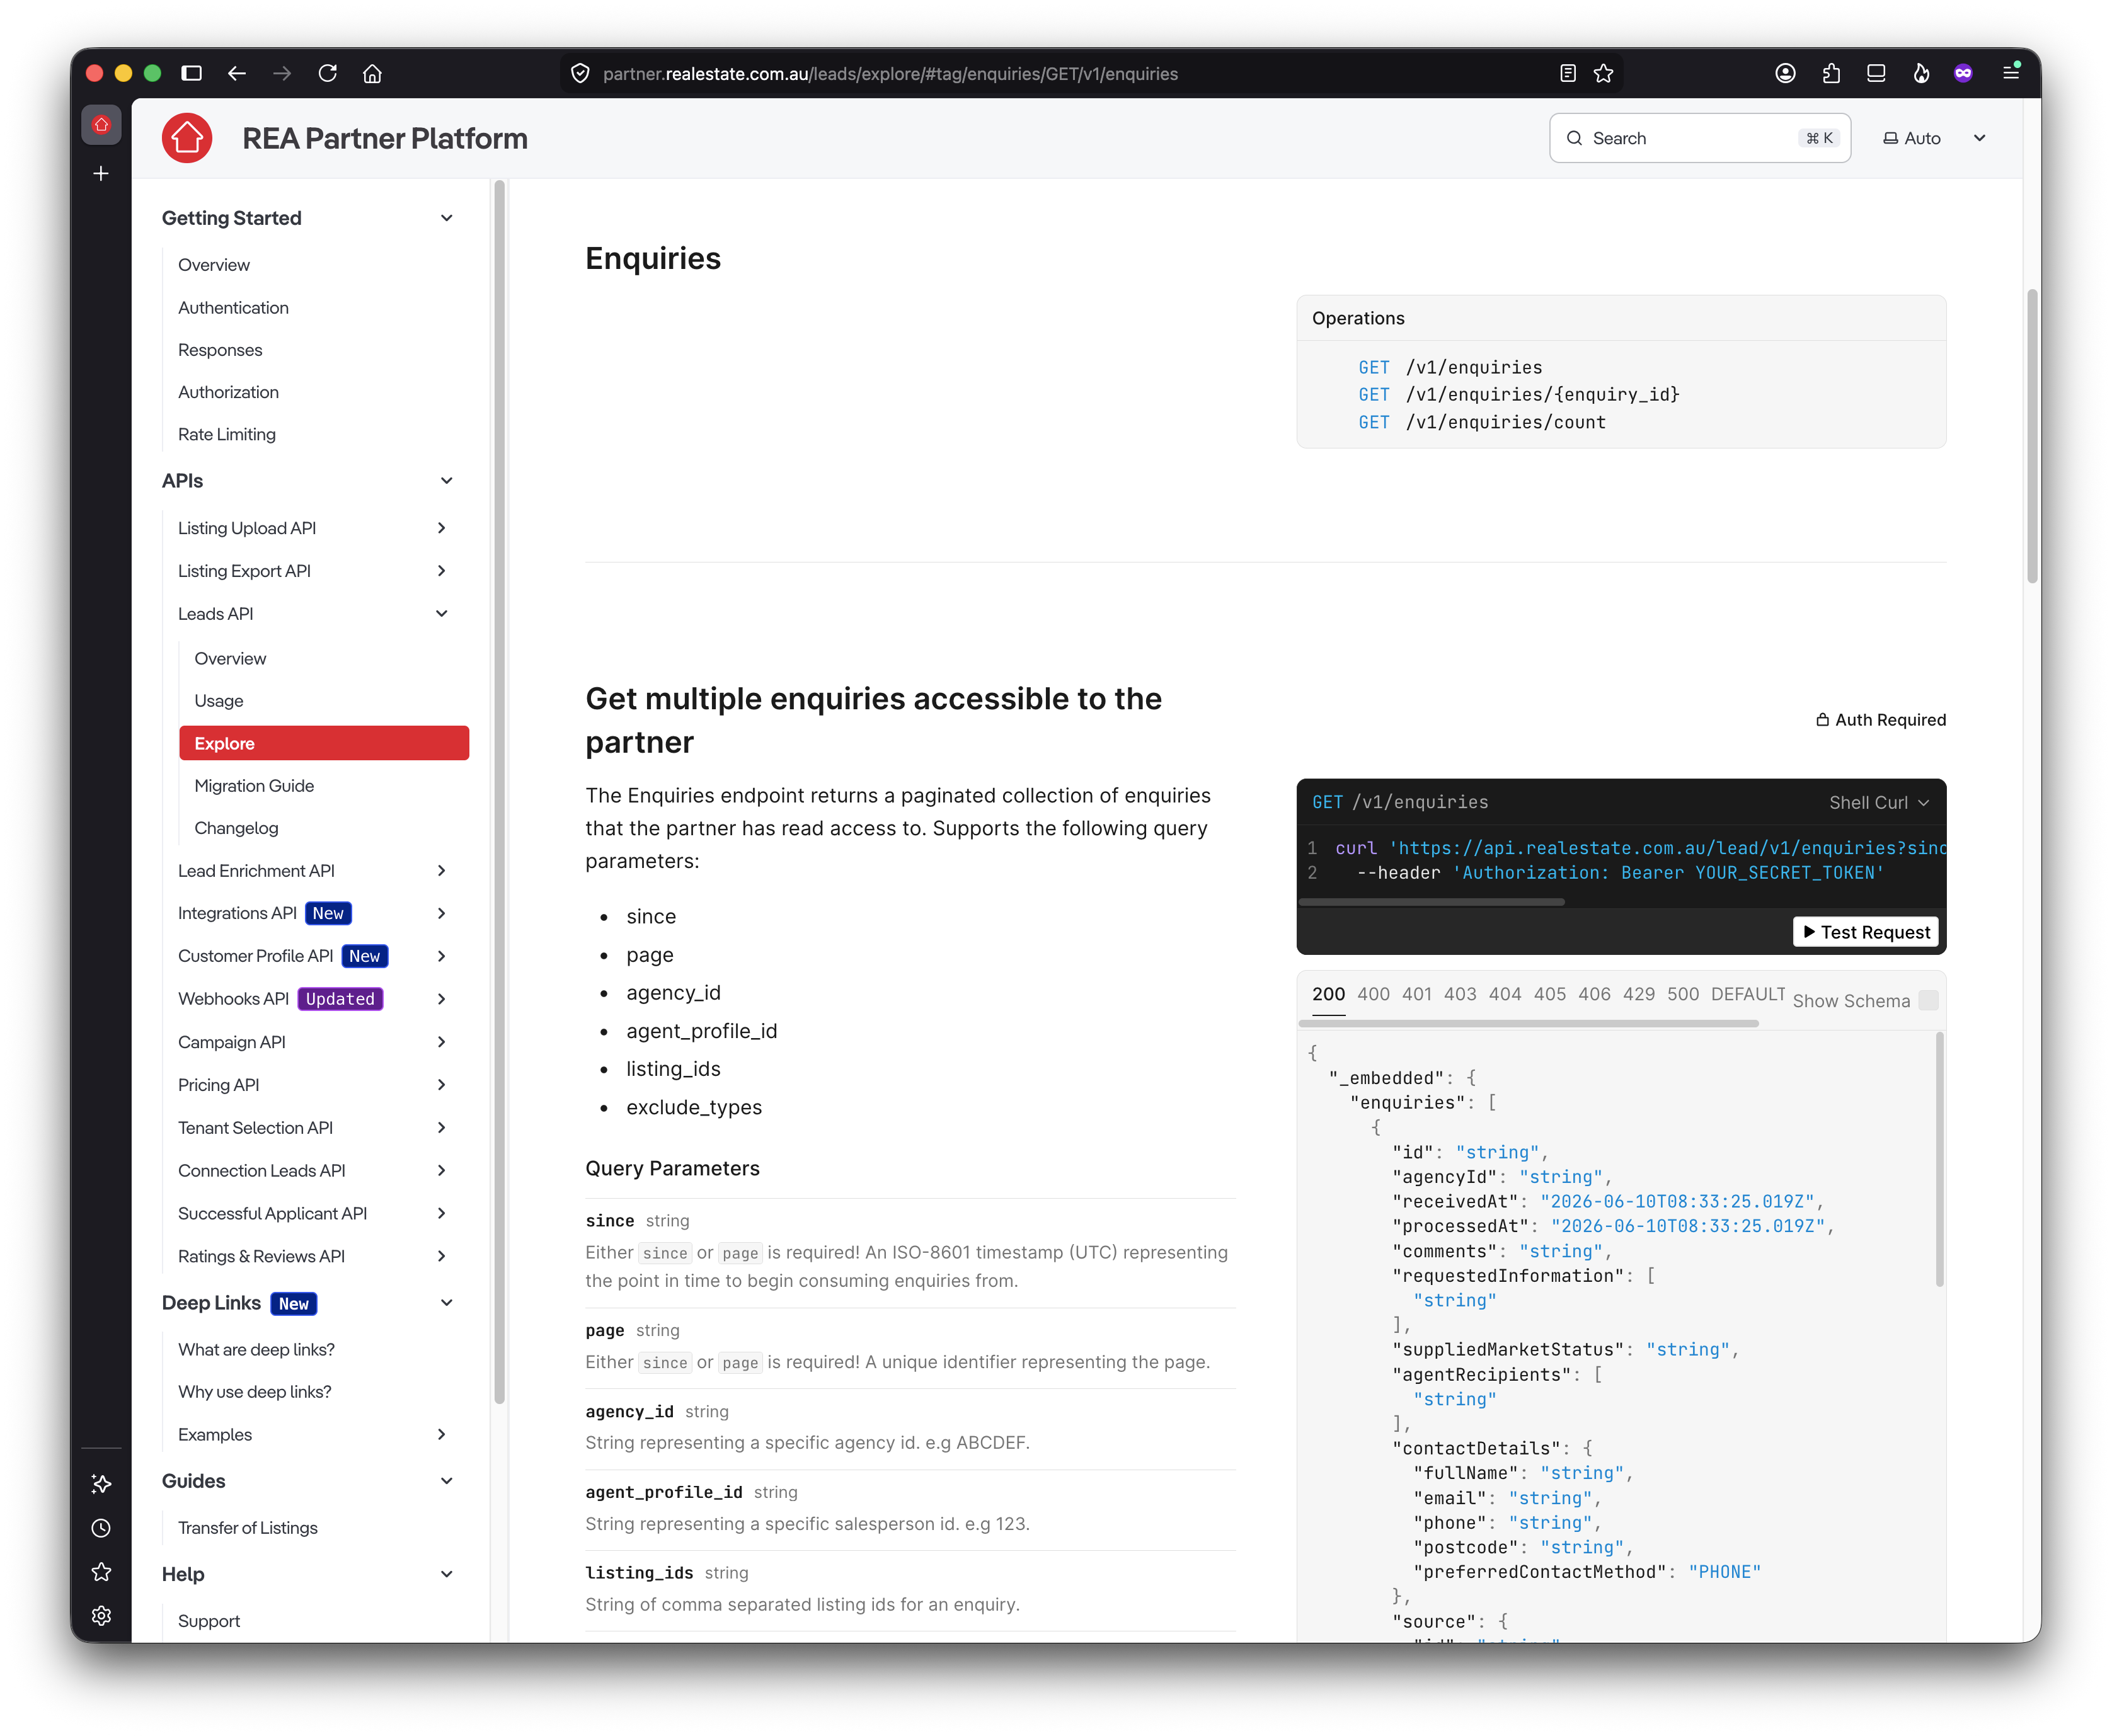Open the Changelog sidebar item
This screenshot has height=1736, width=2112.
[236, 828]
